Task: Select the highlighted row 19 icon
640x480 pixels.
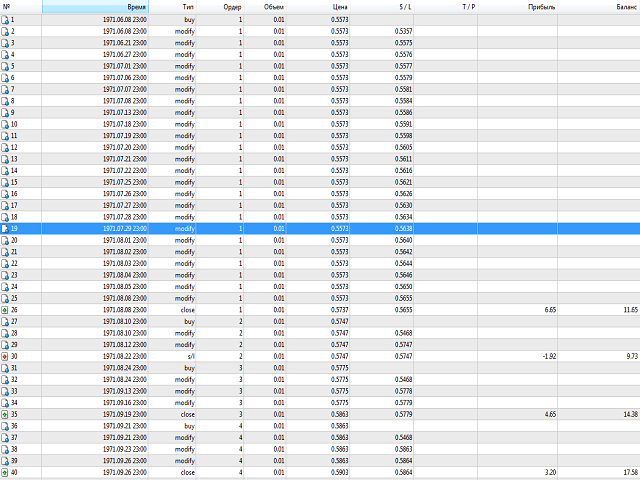Action: click(5, 228)
